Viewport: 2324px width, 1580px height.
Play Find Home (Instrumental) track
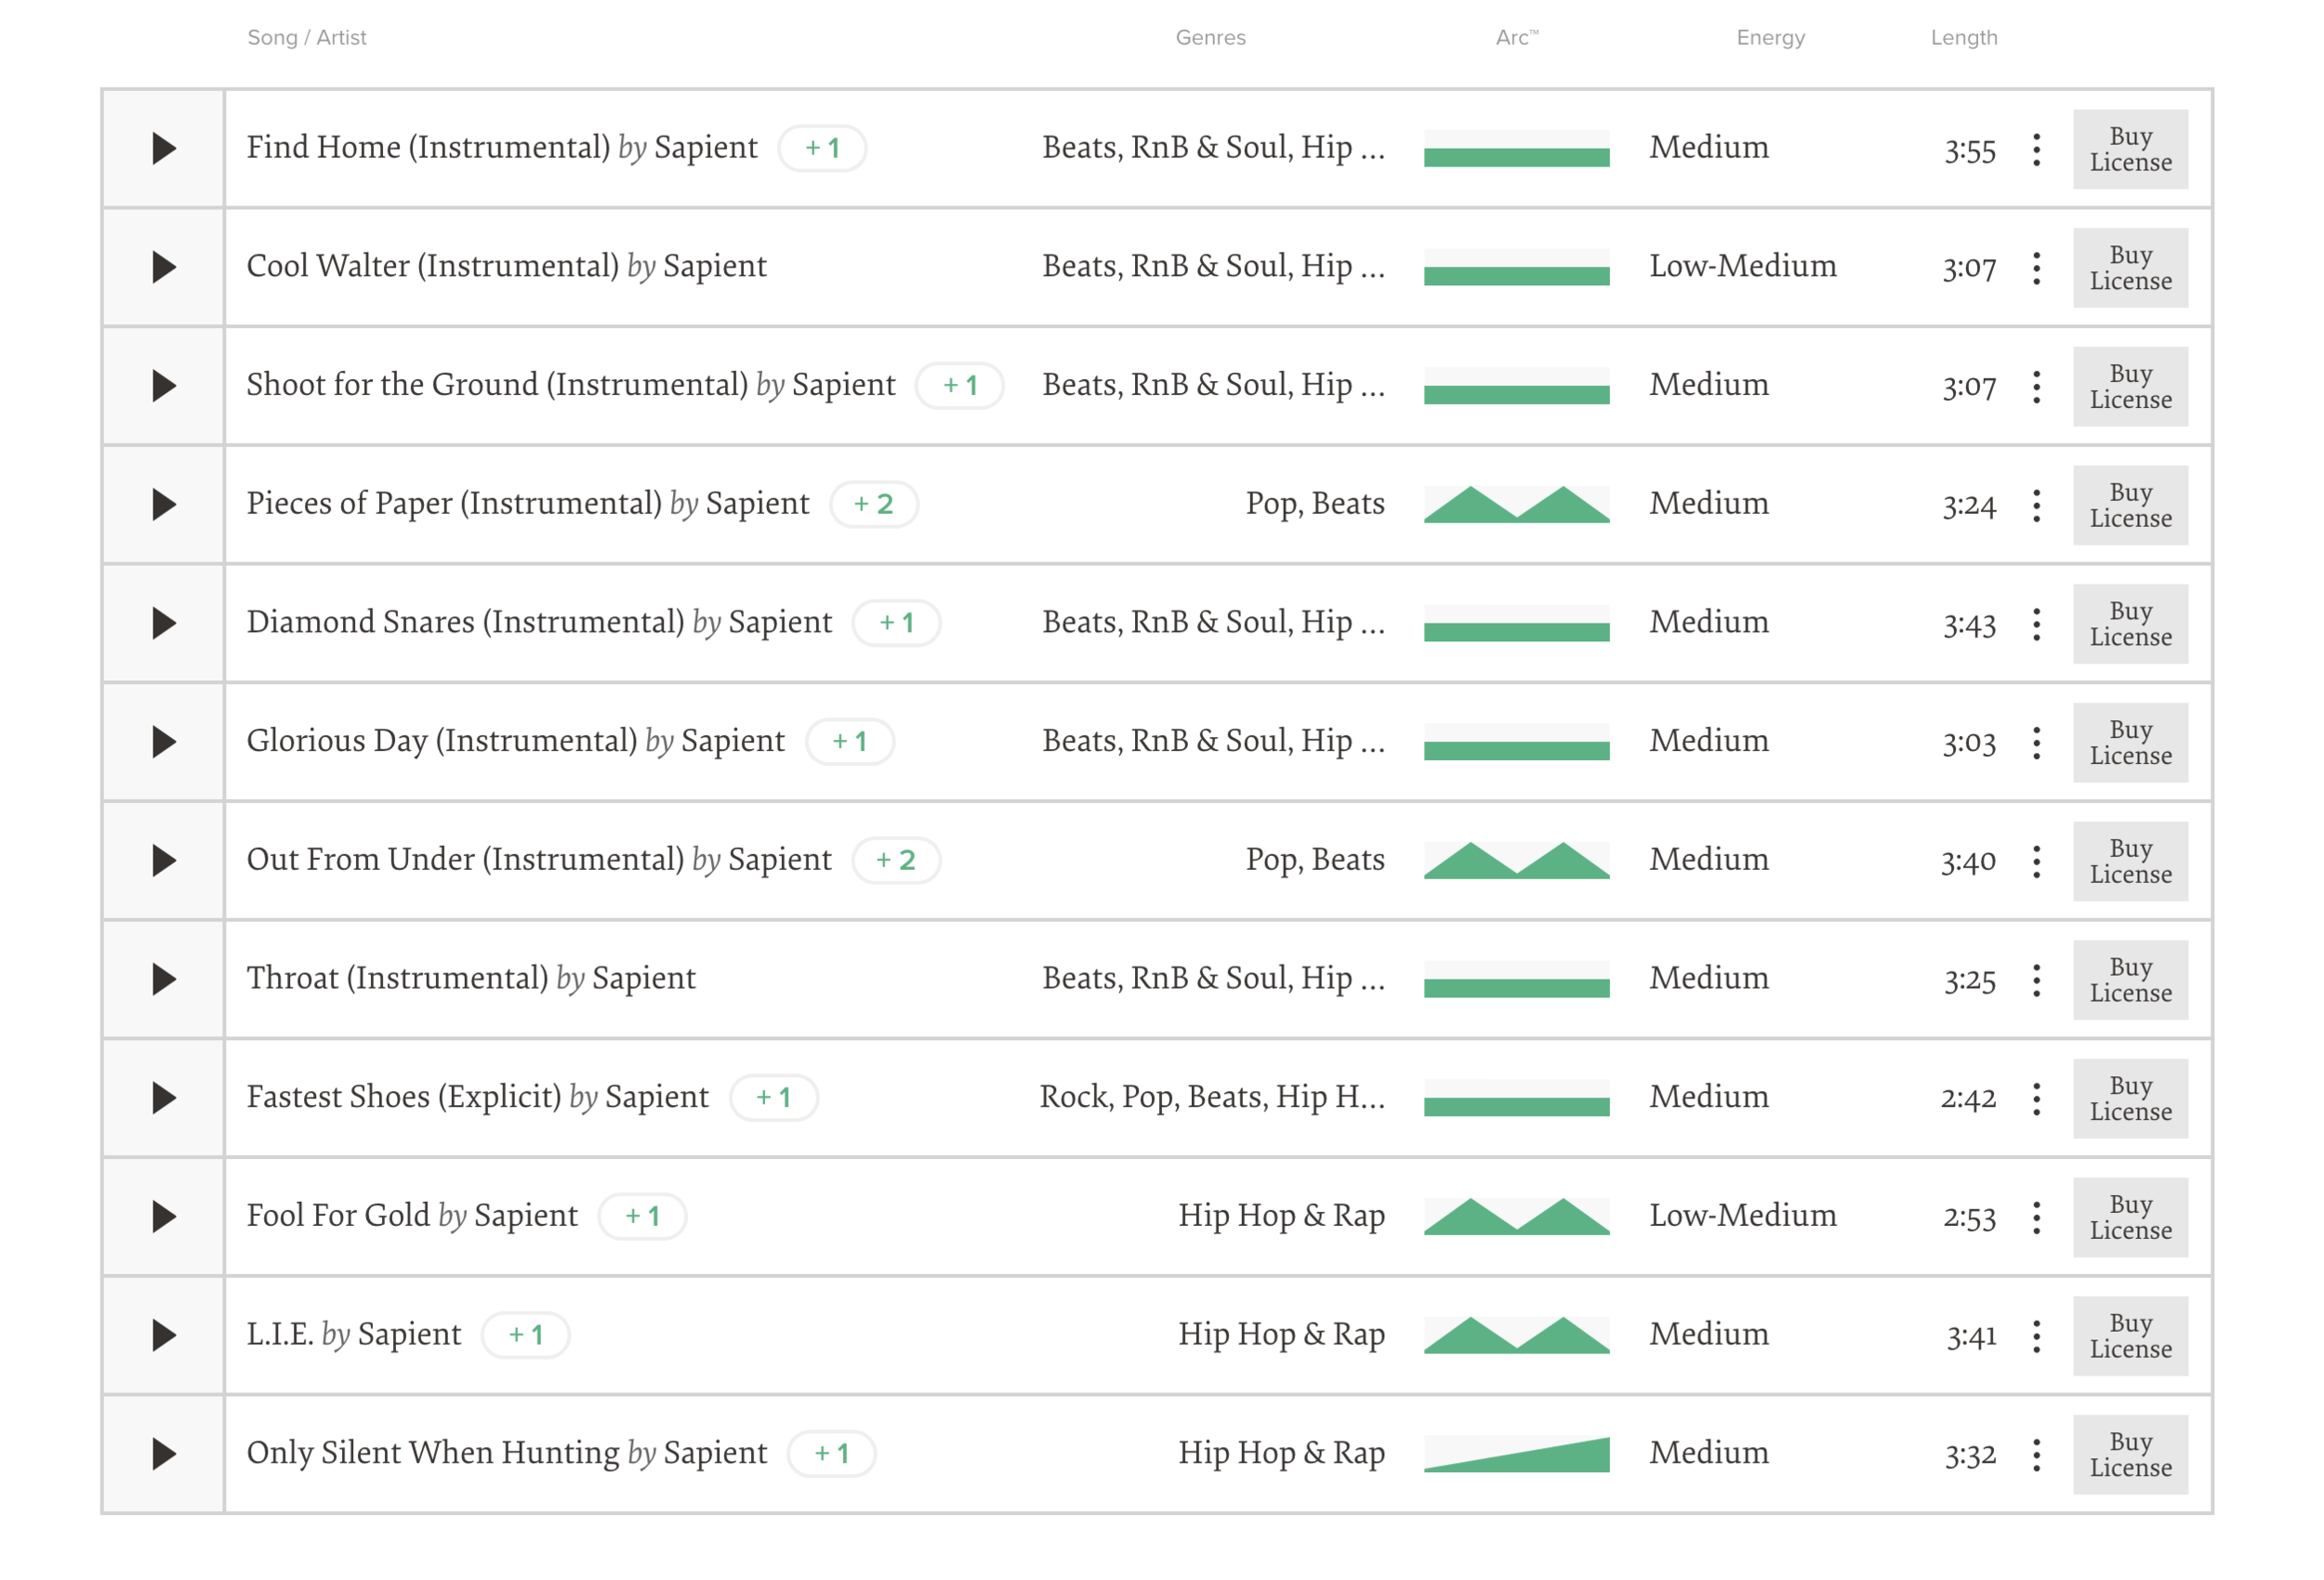click(x=163, y=149)
